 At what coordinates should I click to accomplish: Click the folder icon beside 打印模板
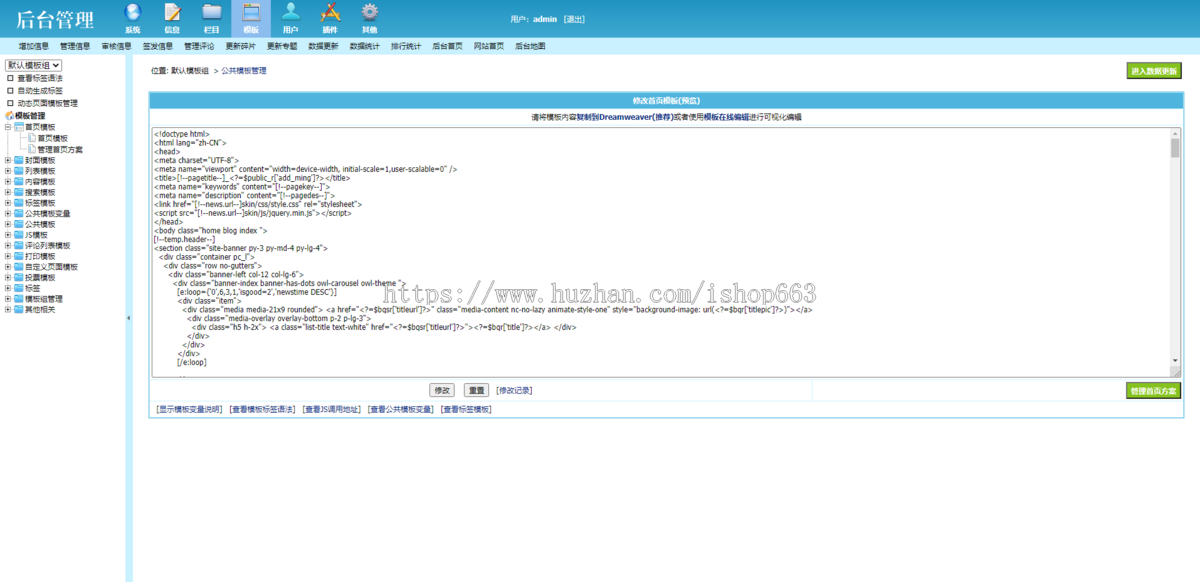[19, 257]
